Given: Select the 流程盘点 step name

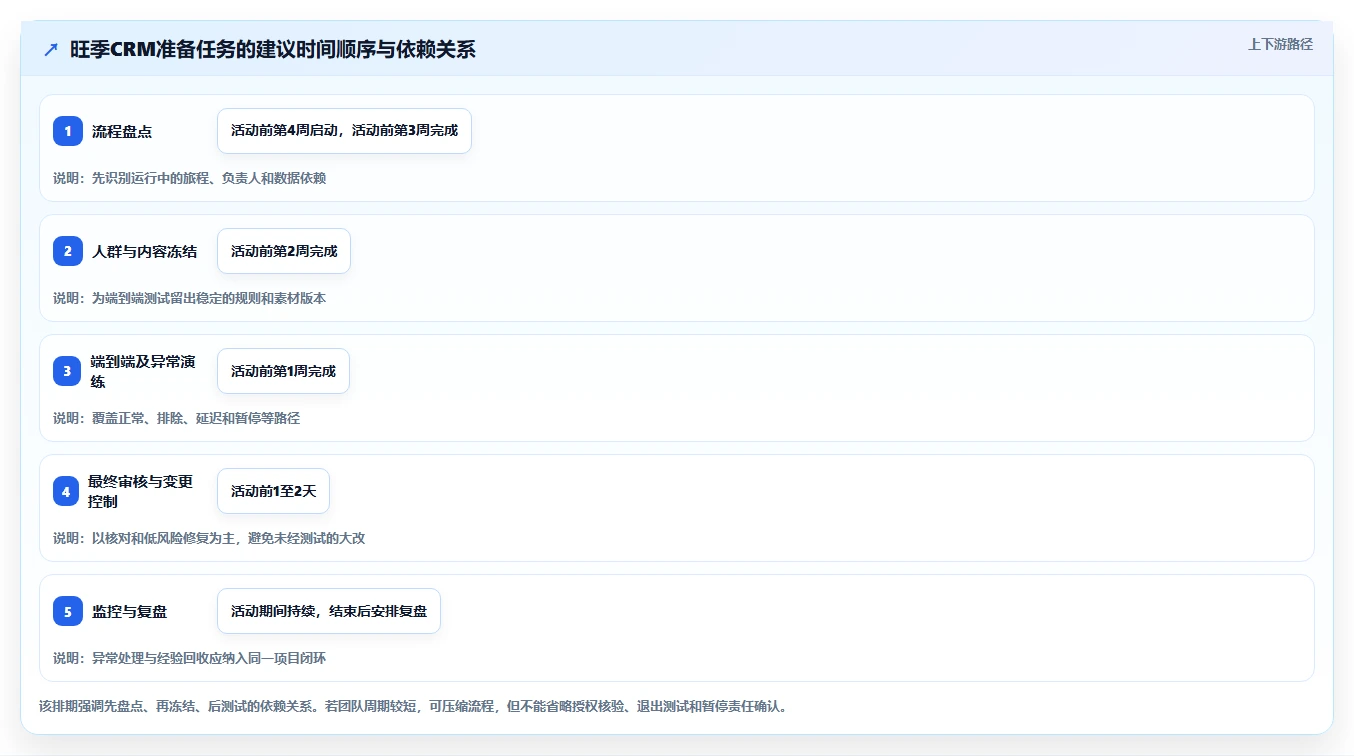Looking at the screenshot, I should [122, 131].
